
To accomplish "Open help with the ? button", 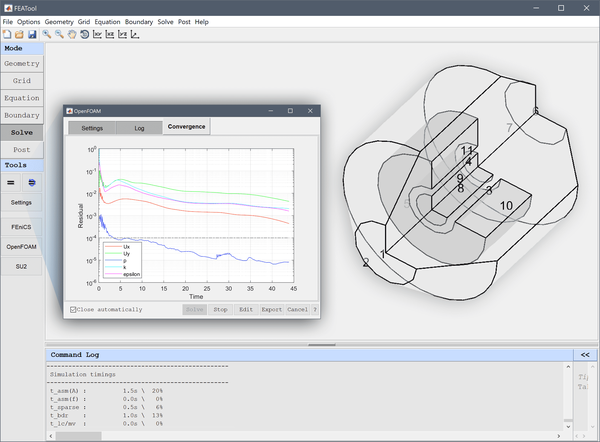I will pos(315,310).
